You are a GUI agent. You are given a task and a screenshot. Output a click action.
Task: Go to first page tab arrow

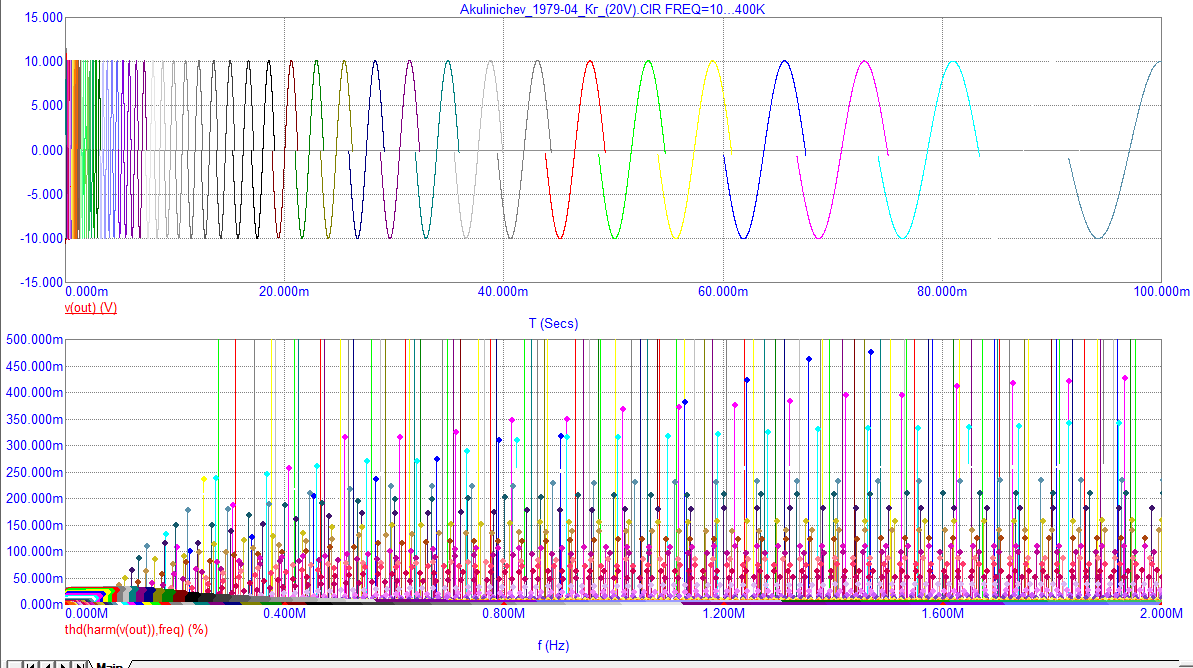pyautogui.click(x=29, y=665)
